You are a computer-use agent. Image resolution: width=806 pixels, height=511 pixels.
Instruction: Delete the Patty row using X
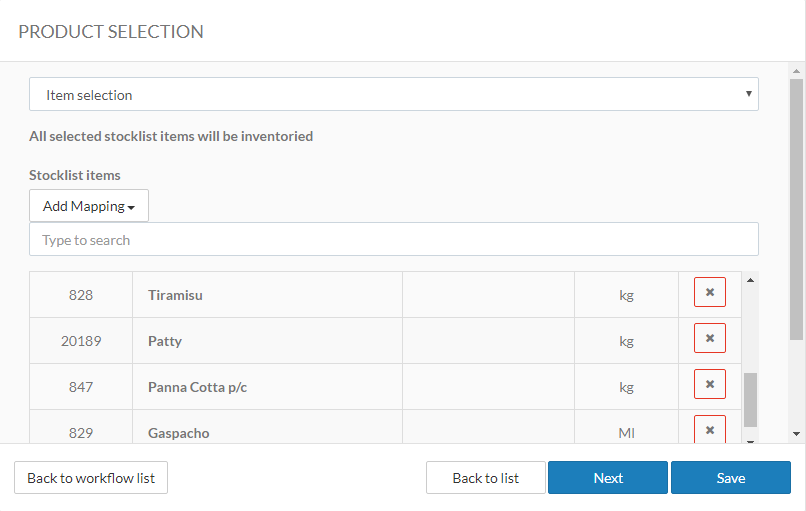pos(710,339)
